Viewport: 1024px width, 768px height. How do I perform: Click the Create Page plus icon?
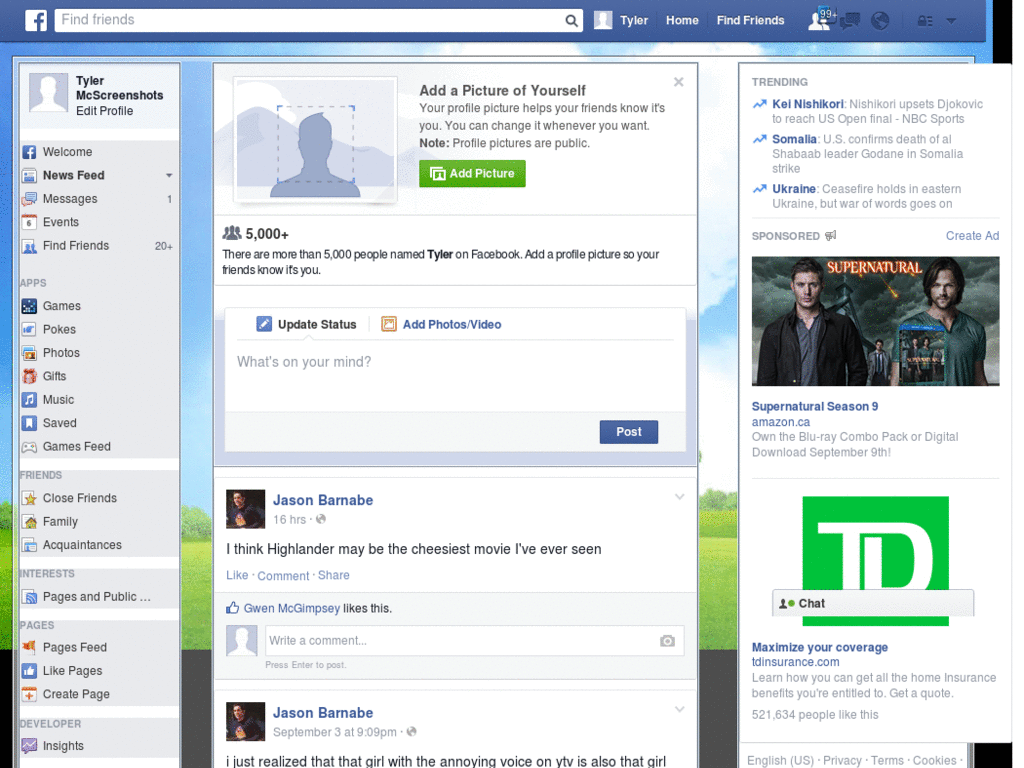click(x=29, y=695)
